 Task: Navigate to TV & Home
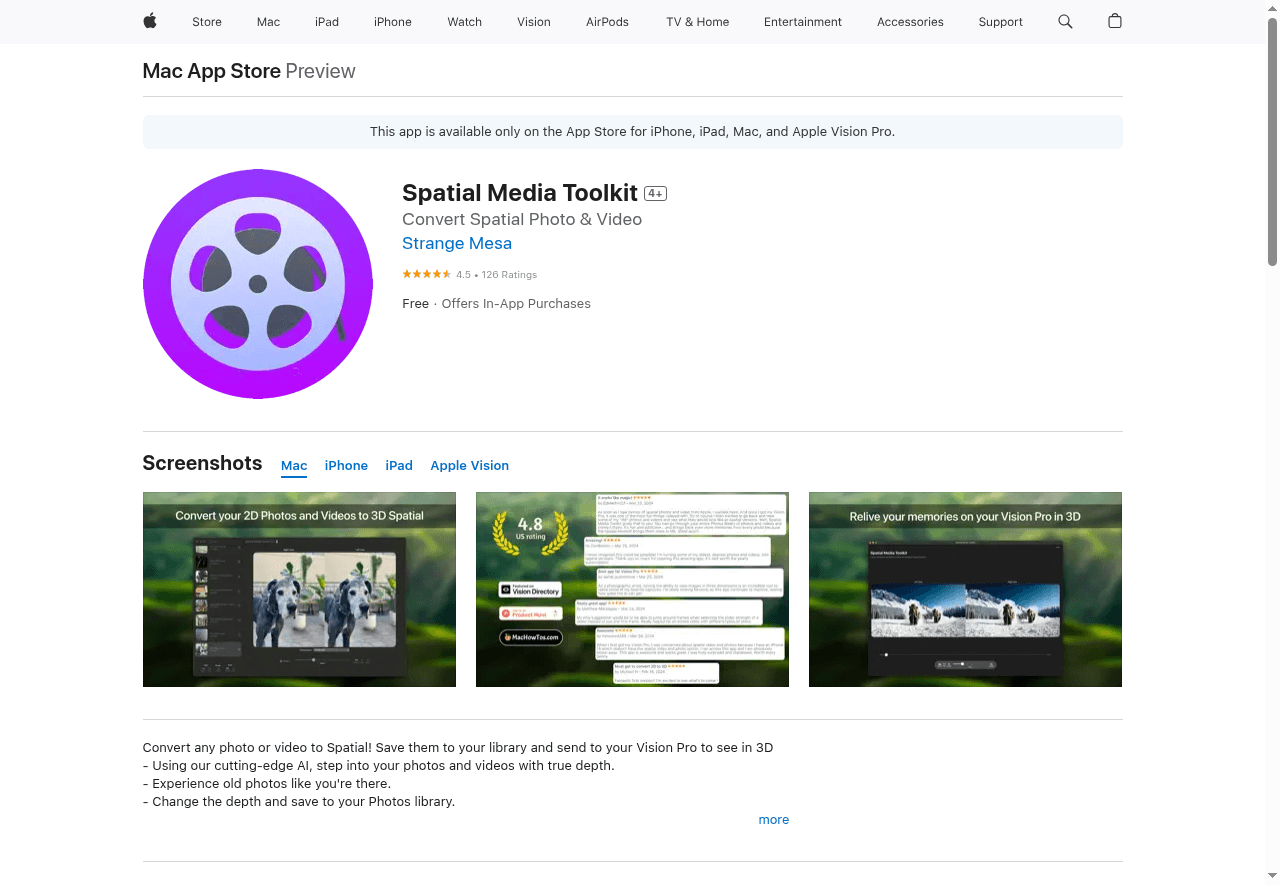(x=697, y=21)
